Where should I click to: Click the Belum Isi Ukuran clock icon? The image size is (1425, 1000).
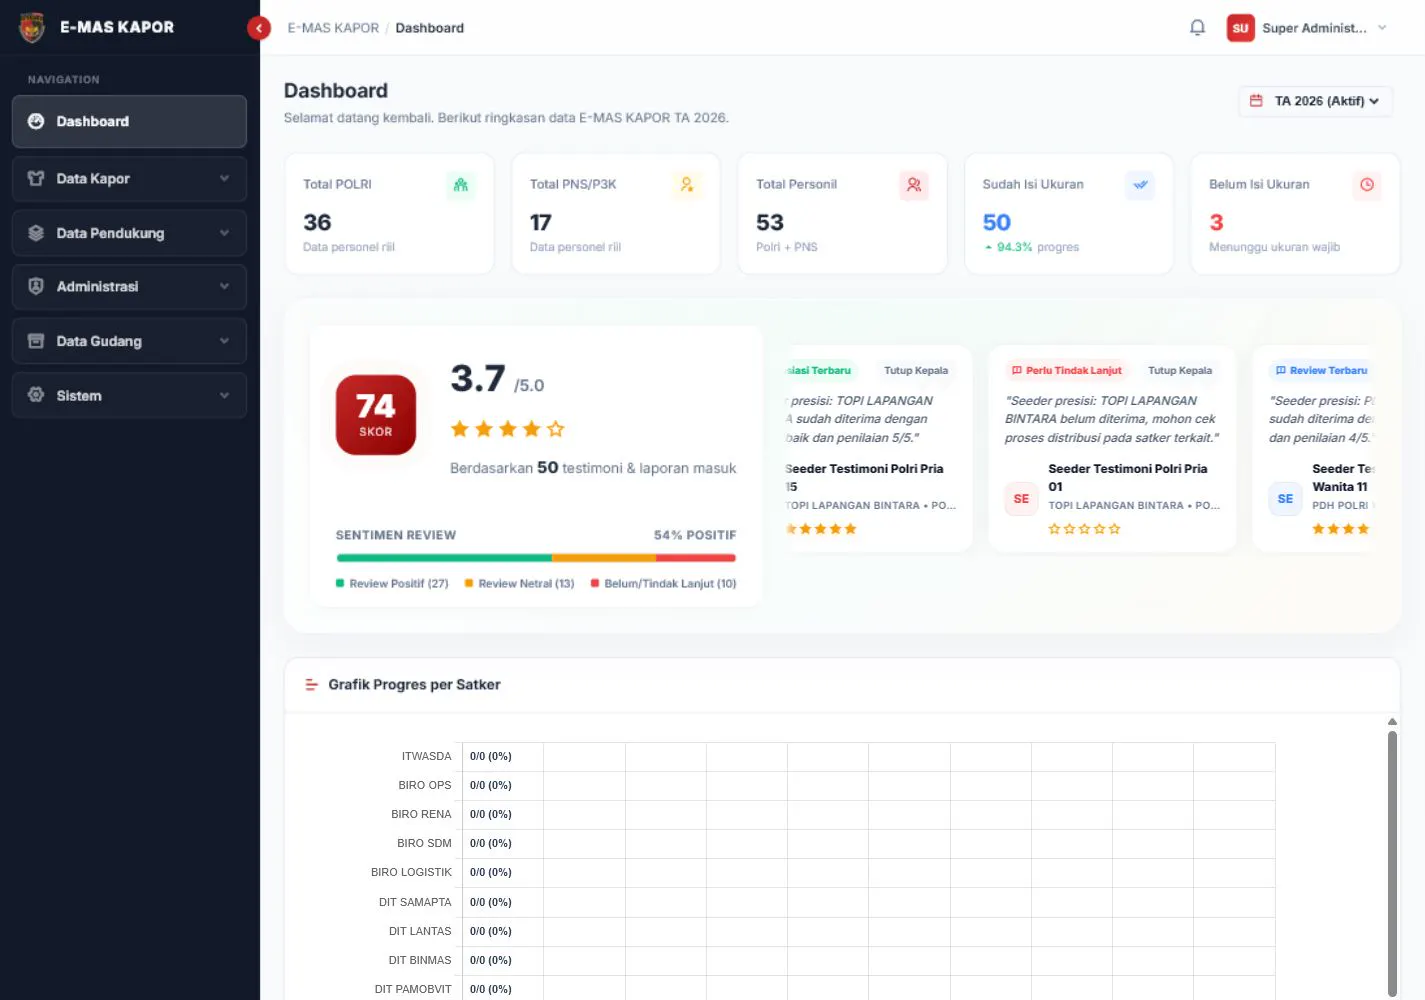1367,185
